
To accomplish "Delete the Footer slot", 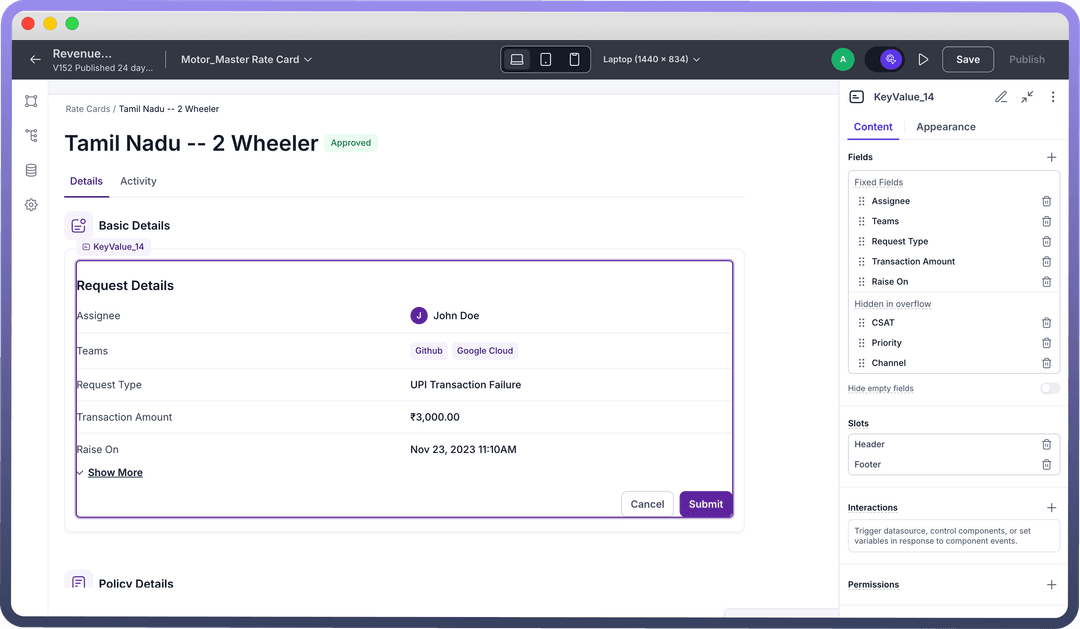I will point(1046,464).
